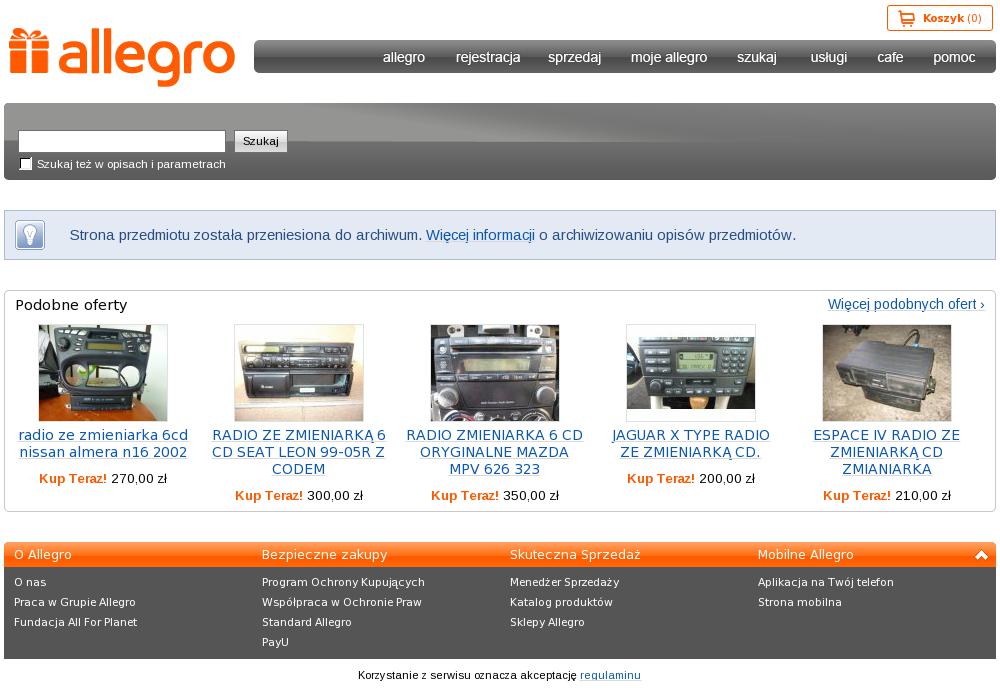The height and width of the screenshot is (695, 1000).
Task: Open the 'moje allegro' menu item
Action: click(669, 57)
